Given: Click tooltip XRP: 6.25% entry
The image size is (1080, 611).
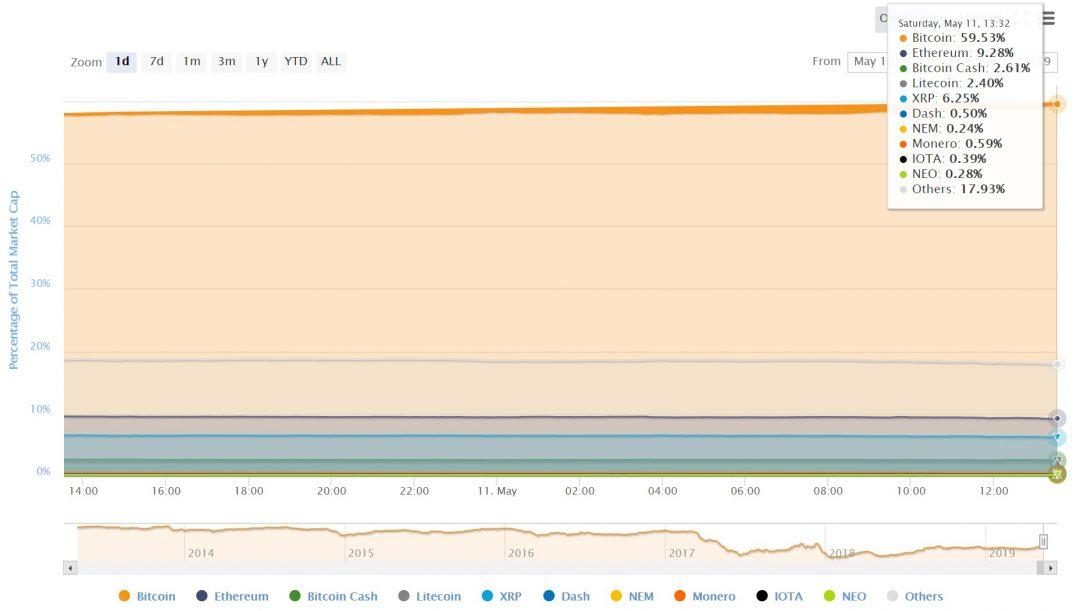Looking at the screenshot, I should pyautogui.click(x=939, y=99).
